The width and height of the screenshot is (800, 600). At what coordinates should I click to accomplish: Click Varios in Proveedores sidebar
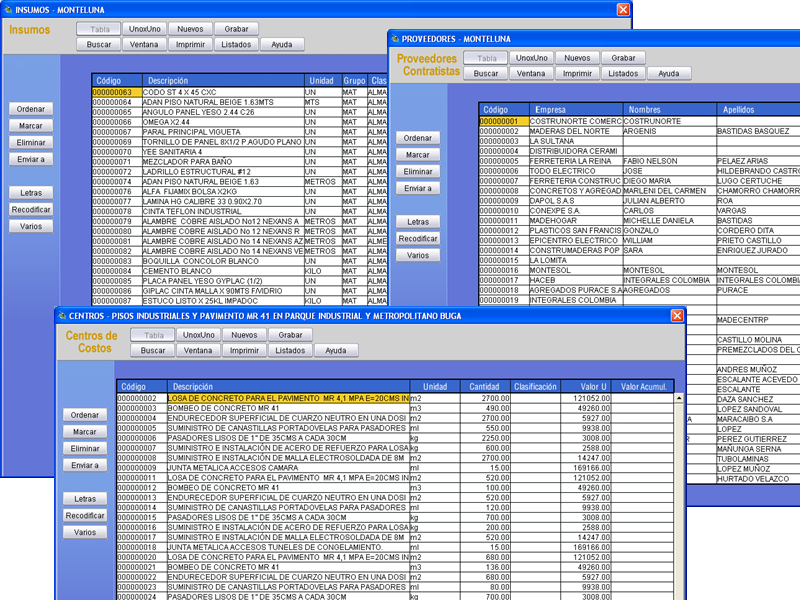pyautogui.click(x=418, y=256)
